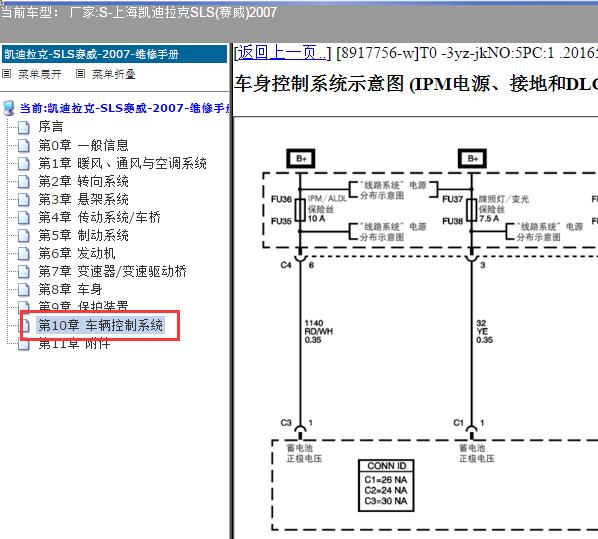
Task: Open 第3章 悬架系统
Action: pos(84,199)
